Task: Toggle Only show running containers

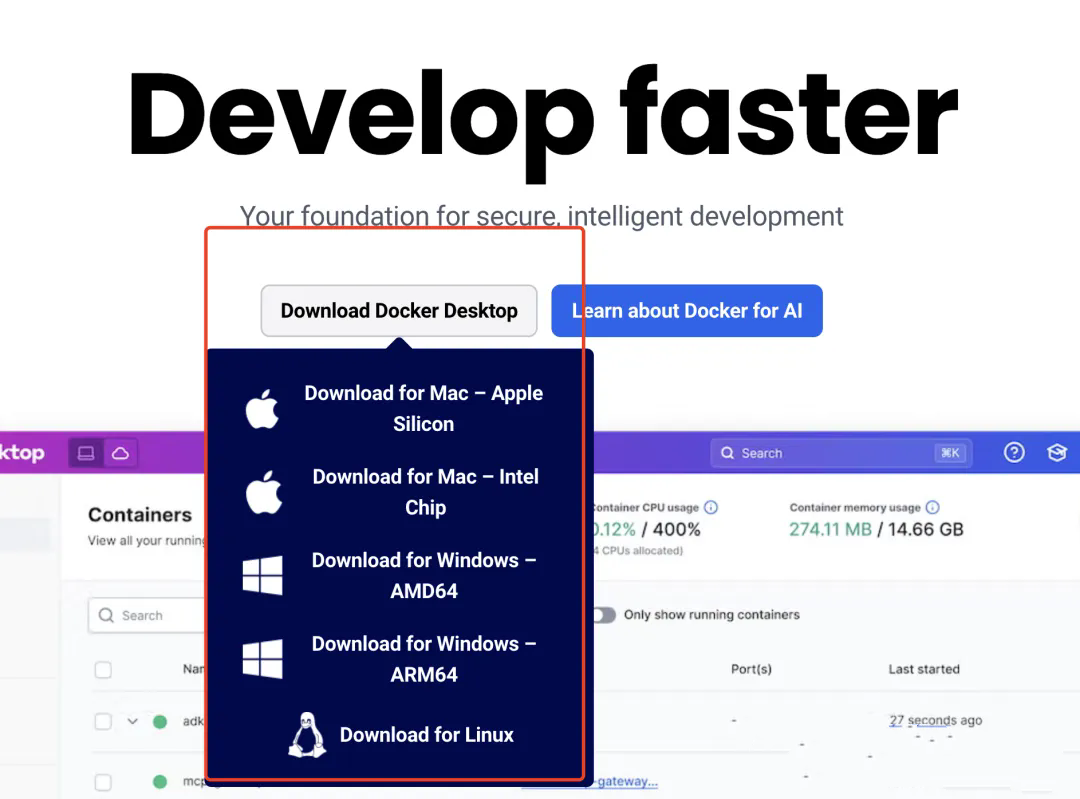Action: [604, 615]
